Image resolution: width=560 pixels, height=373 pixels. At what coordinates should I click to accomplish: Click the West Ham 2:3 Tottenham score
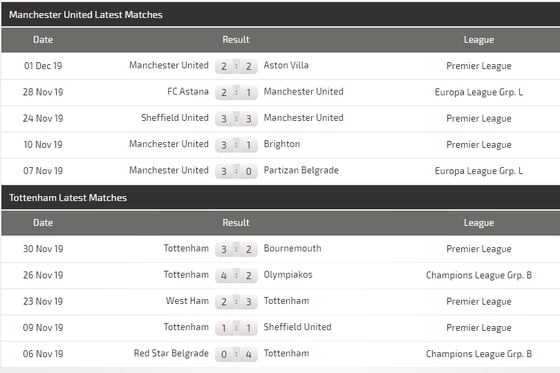(x=236, y=302)
